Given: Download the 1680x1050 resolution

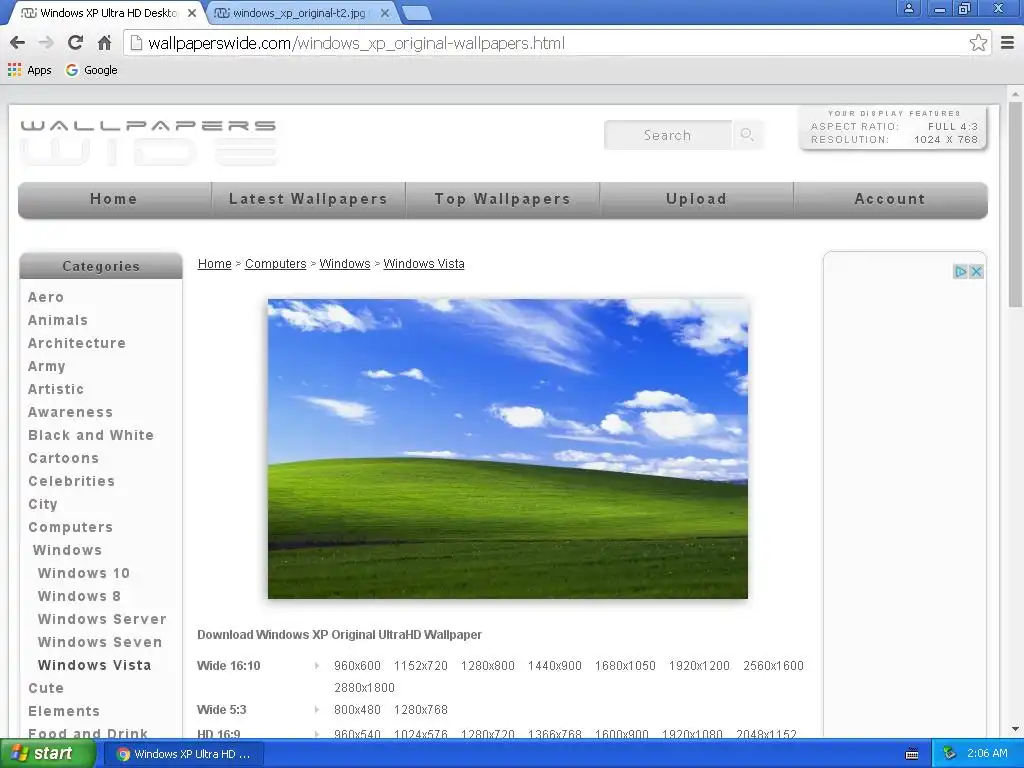Looking at the screenshot, I should [x=625, y=666].
